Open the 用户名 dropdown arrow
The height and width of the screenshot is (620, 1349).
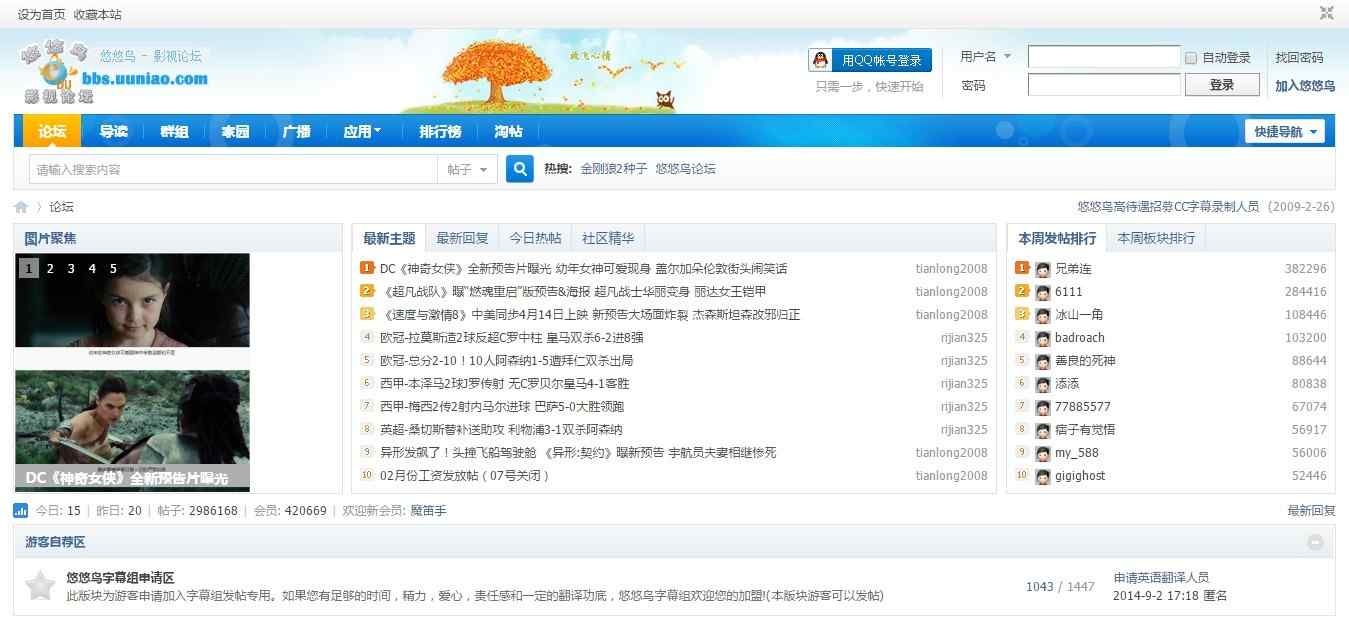[1007, 57]
